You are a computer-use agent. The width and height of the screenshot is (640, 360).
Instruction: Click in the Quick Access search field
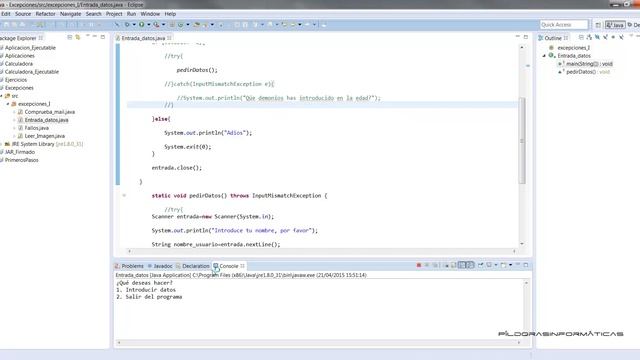point(564,25)
